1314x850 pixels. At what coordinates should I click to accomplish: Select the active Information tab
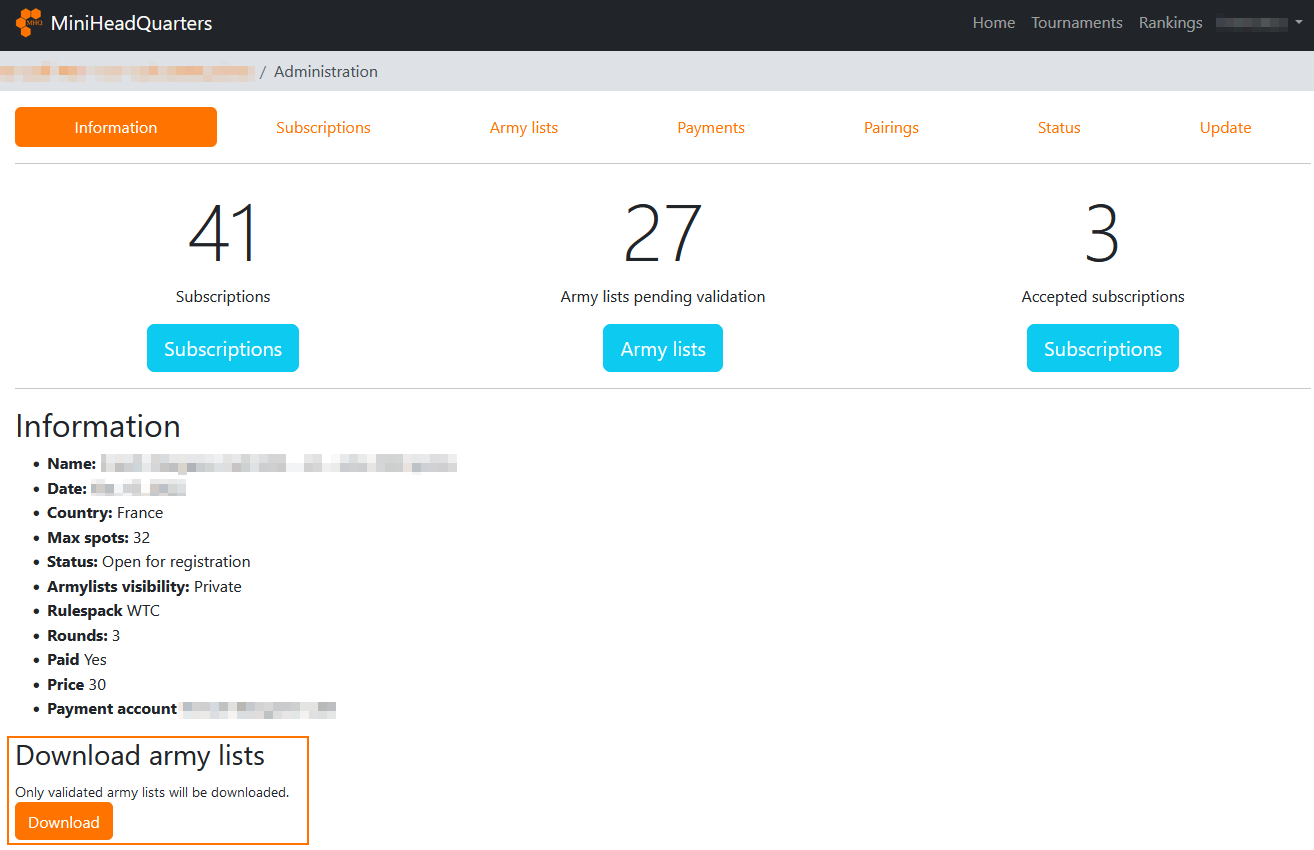116,128
